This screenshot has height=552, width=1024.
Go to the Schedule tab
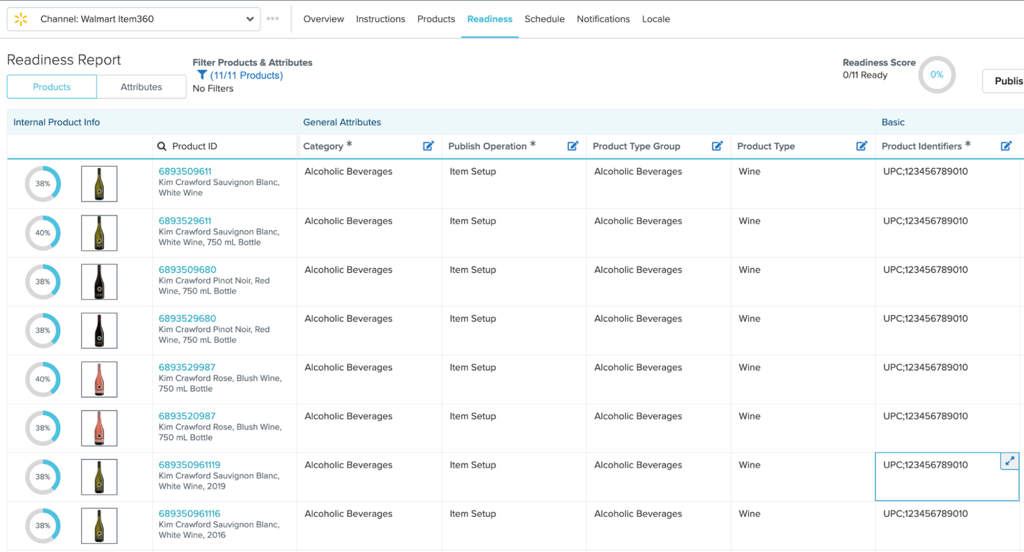coord(544,19)
